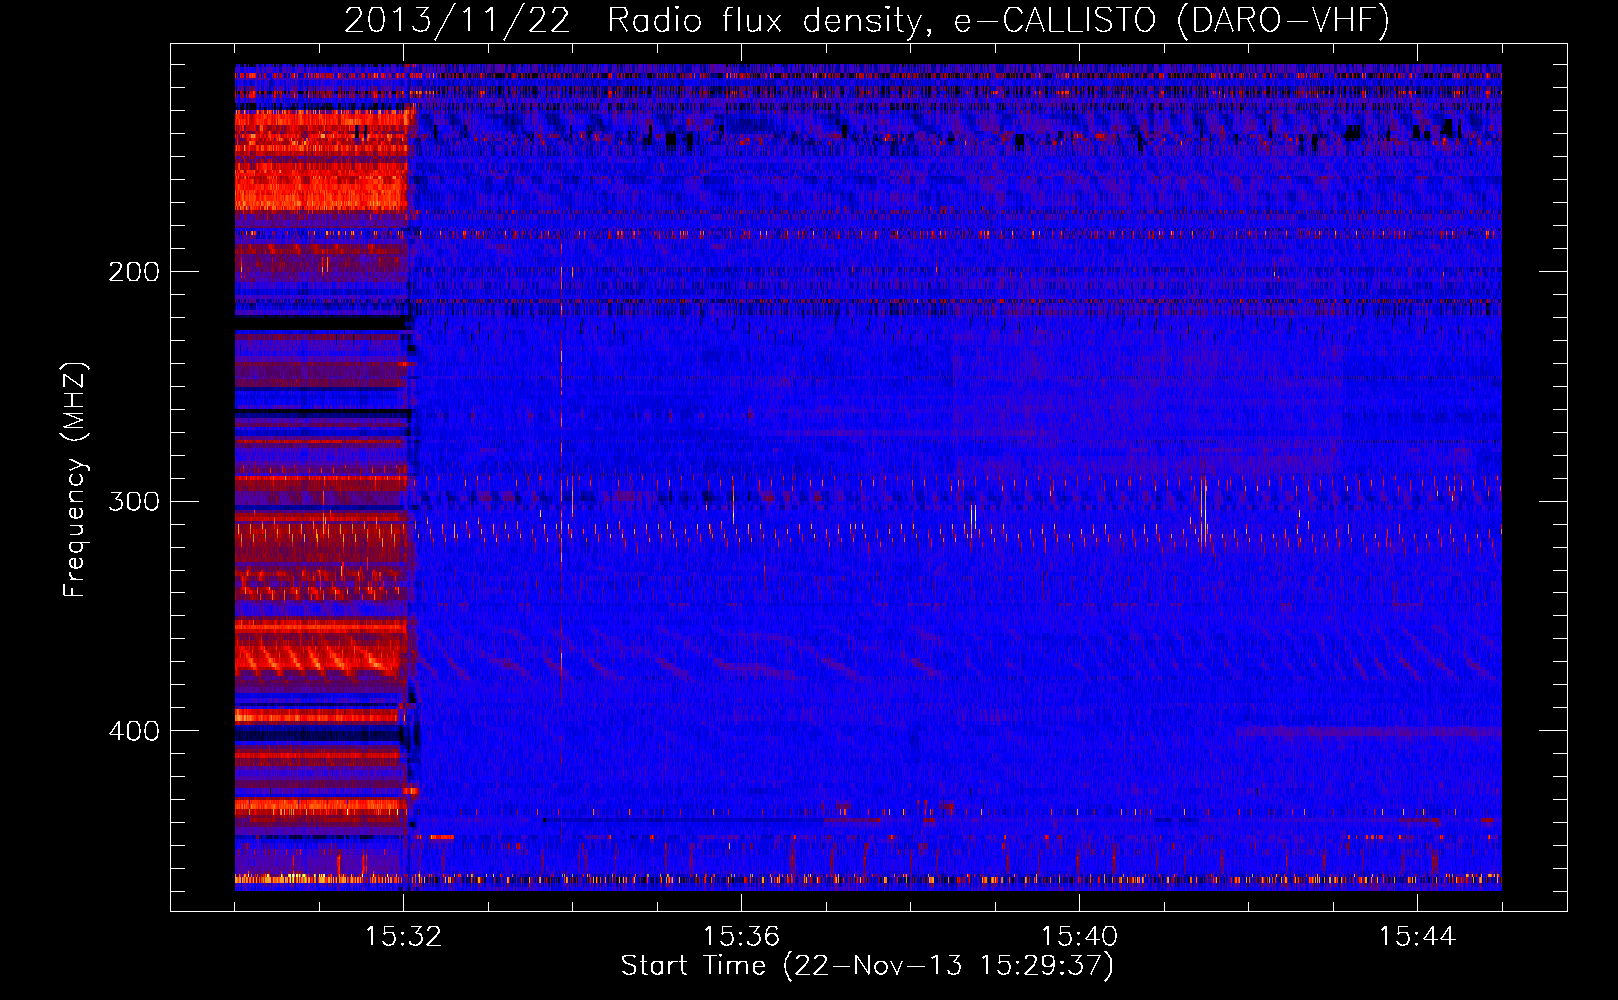Click the 200 frequency tick label
1618x1000 pixels.
point(134,272)
